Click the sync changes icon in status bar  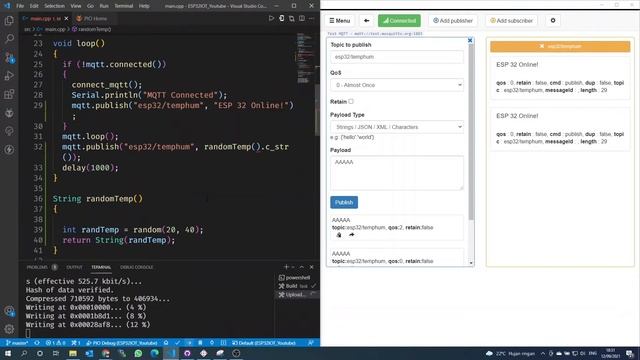pyautogui.click(x=37, y=343)
